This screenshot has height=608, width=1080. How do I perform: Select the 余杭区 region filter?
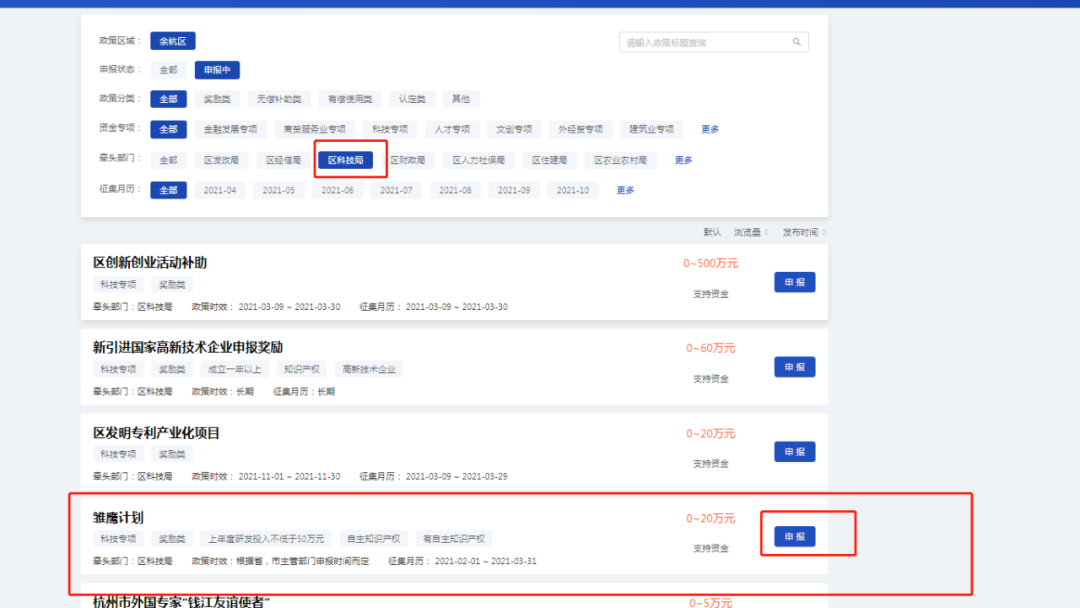[171, 40]
